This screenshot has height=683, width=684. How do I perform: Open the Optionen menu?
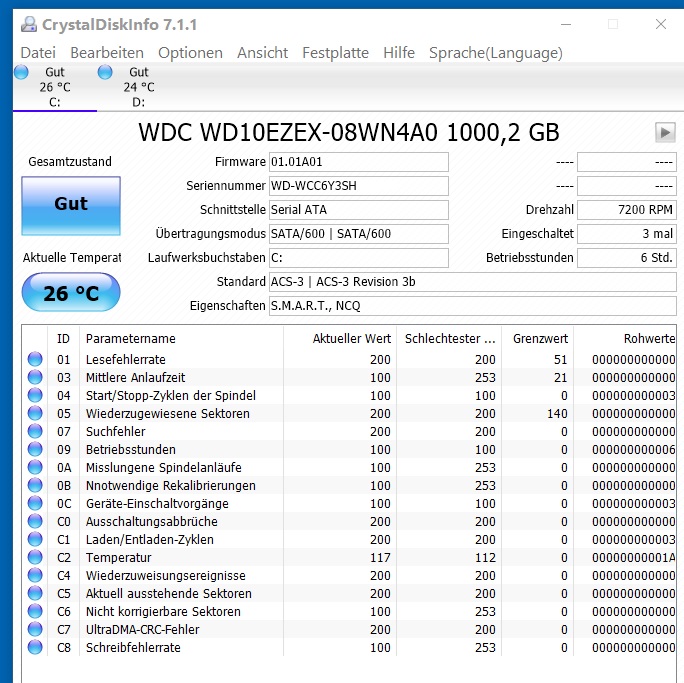pos(190,53)
